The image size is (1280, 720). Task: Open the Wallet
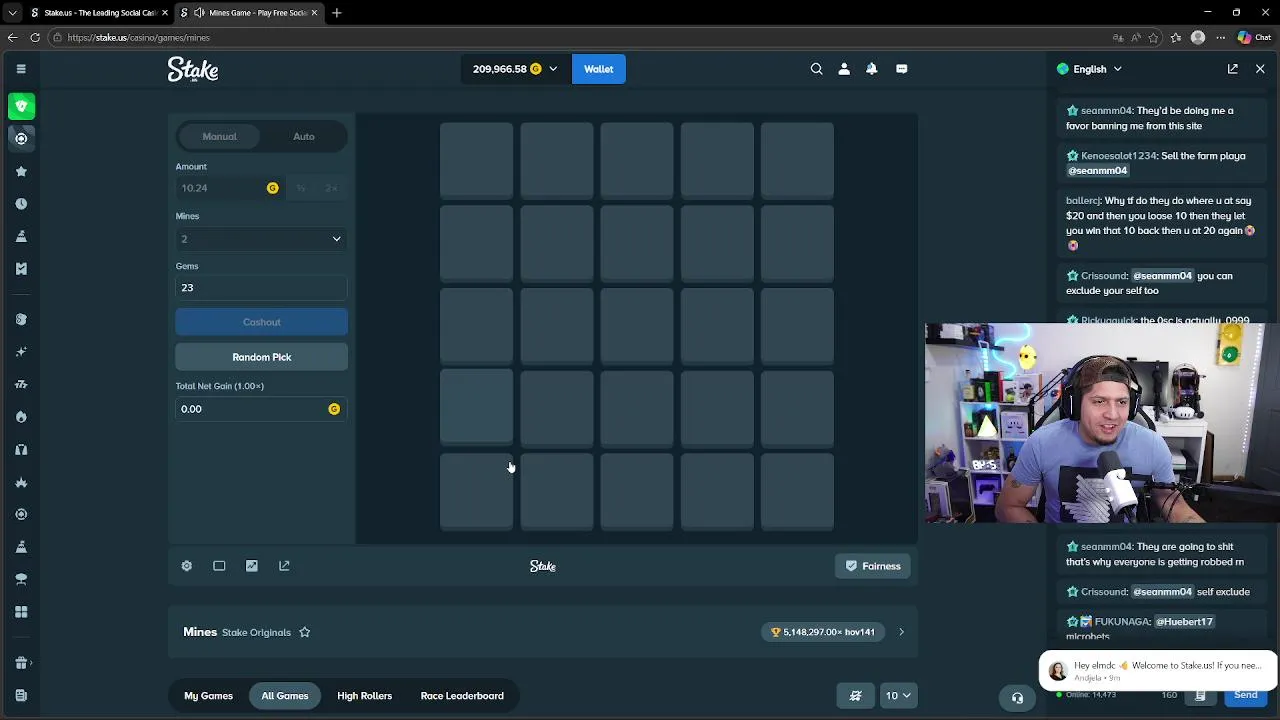(x=598, y=69)
